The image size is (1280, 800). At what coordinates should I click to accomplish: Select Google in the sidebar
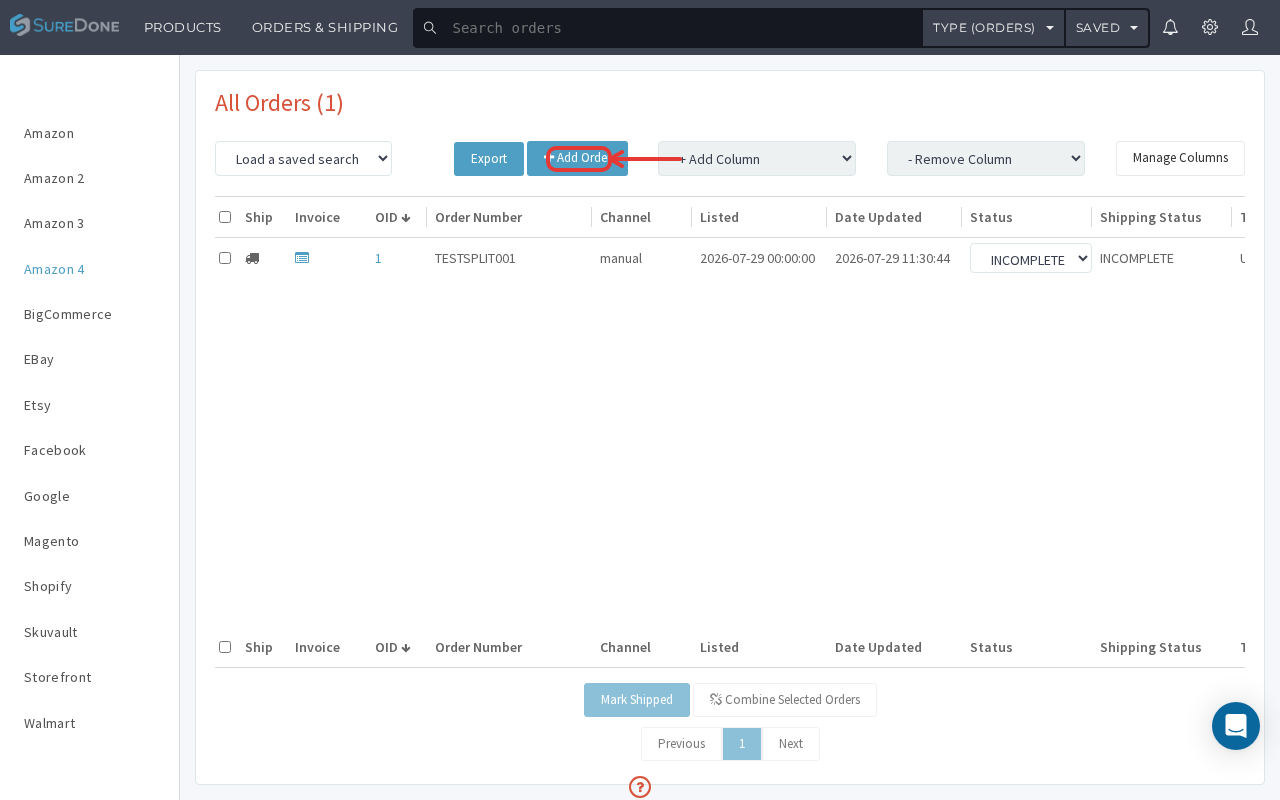[x=47, y=496]
